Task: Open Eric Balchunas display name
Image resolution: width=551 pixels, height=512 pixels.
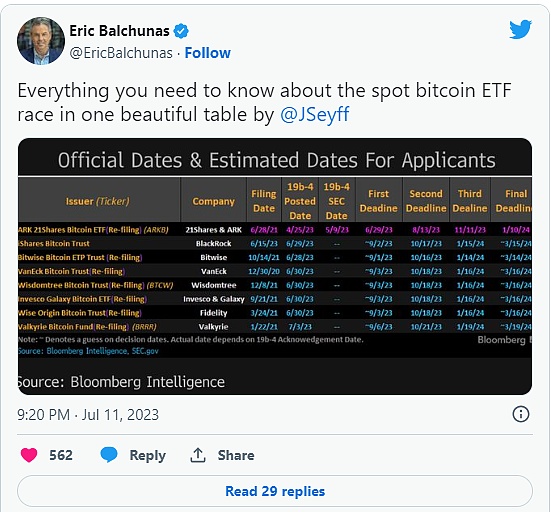Action: (x=119, y=31)
